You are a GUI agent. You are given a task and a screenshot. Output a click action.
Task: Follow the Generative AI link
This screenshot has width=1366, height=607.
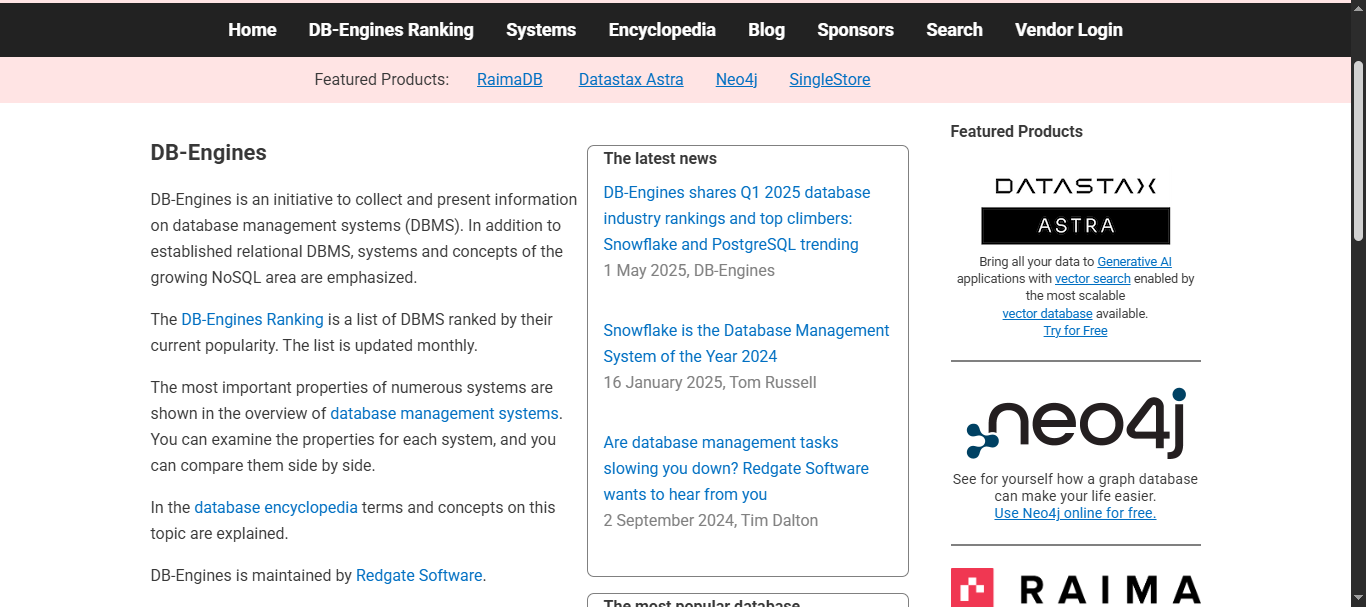pyautogui.click(x=1134, y=262)
